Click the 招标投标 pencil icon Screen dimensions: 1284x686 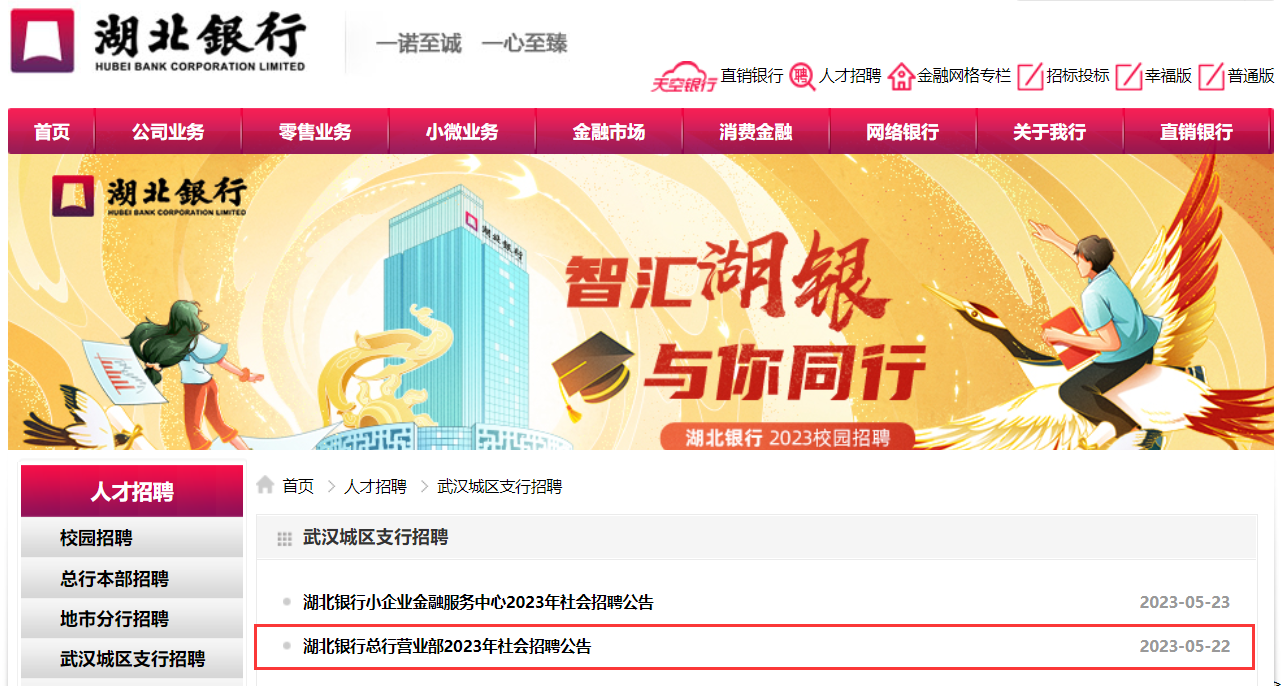coord(1030,76)
